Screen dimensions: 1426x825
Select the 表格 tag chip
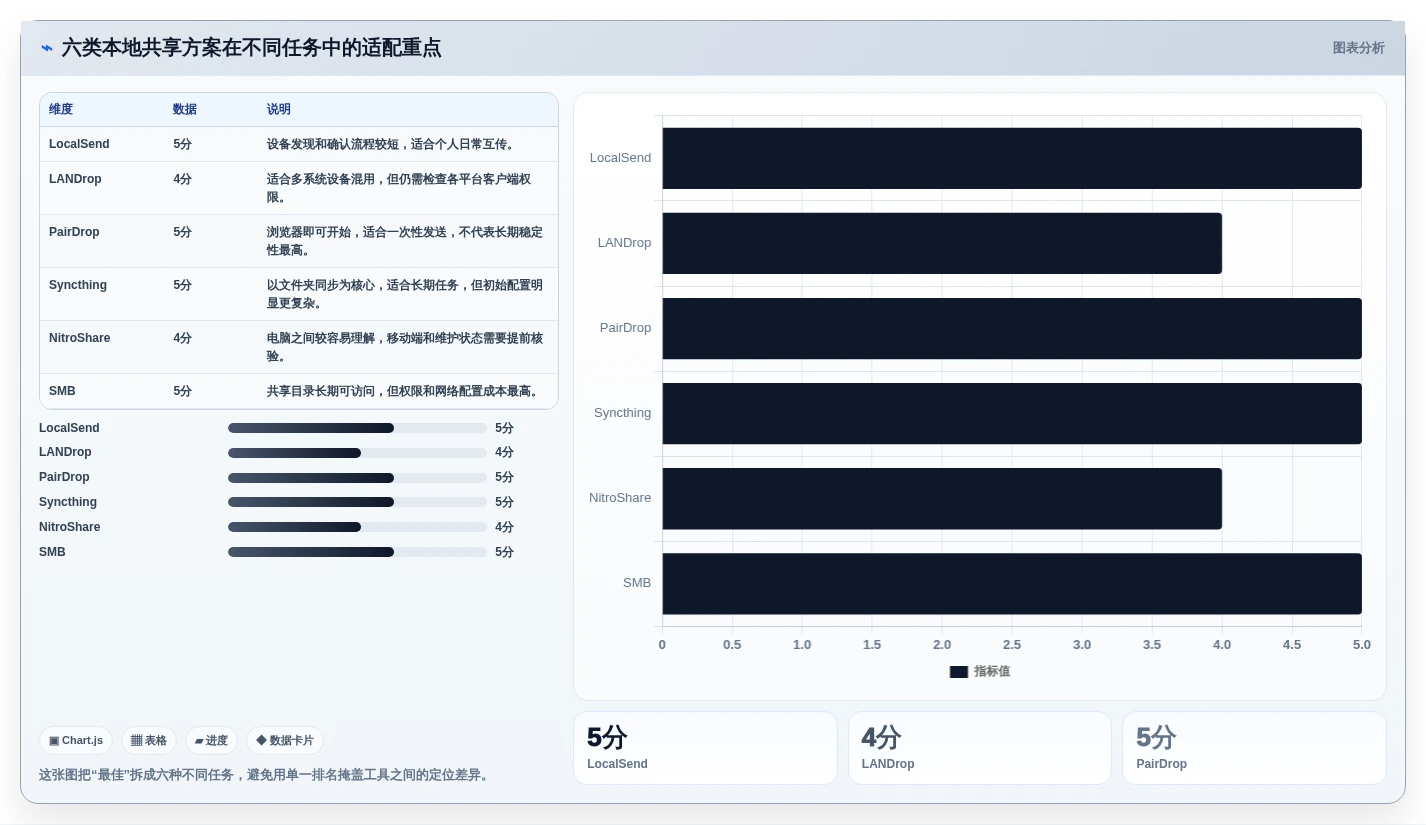click(x=149, y=740)
